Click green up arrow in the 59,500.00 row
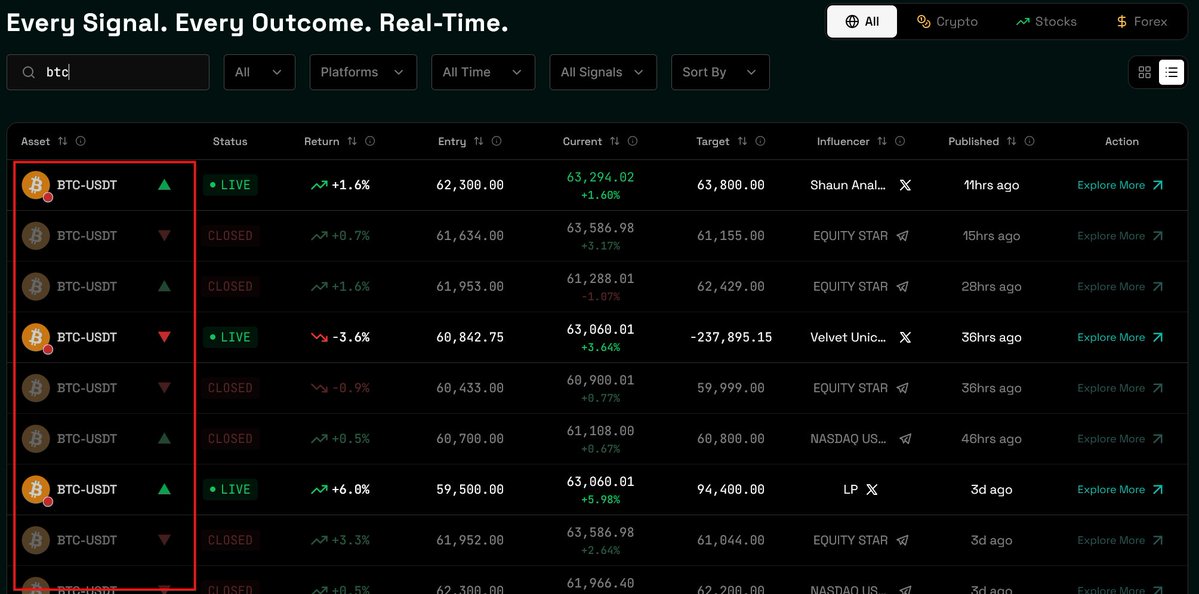Image resolution: width=1199 pixels, height=594 pixels. 164,489
